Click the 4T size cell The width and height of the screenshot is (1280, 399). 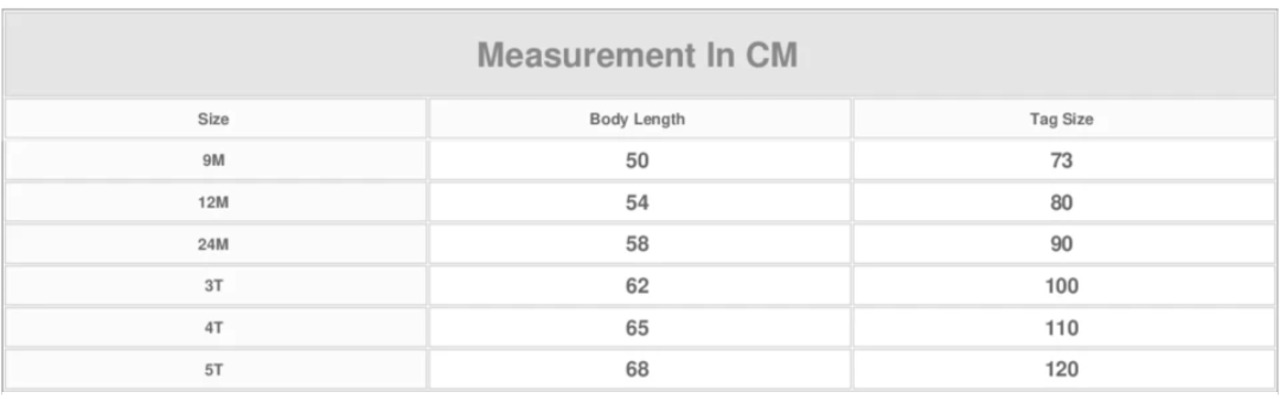pos(214,329)
